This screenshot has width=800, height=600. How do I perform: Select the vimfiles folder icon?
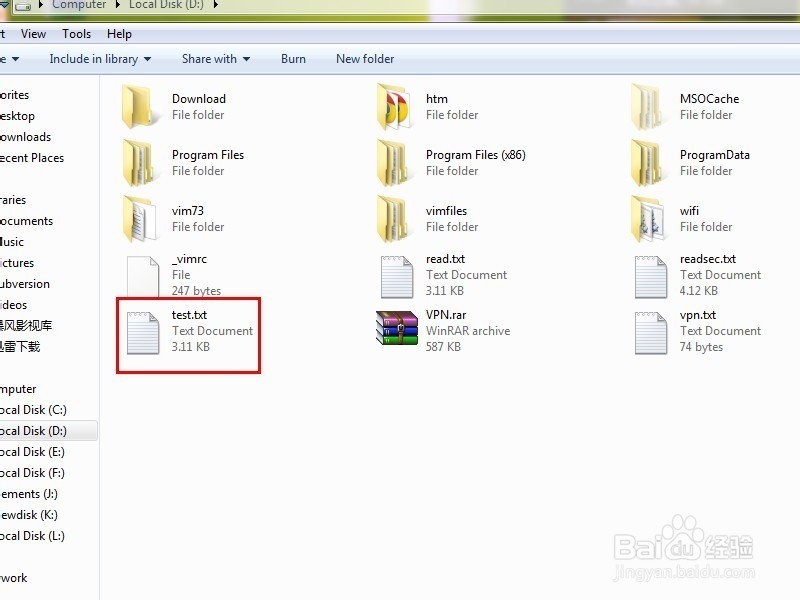393,218
